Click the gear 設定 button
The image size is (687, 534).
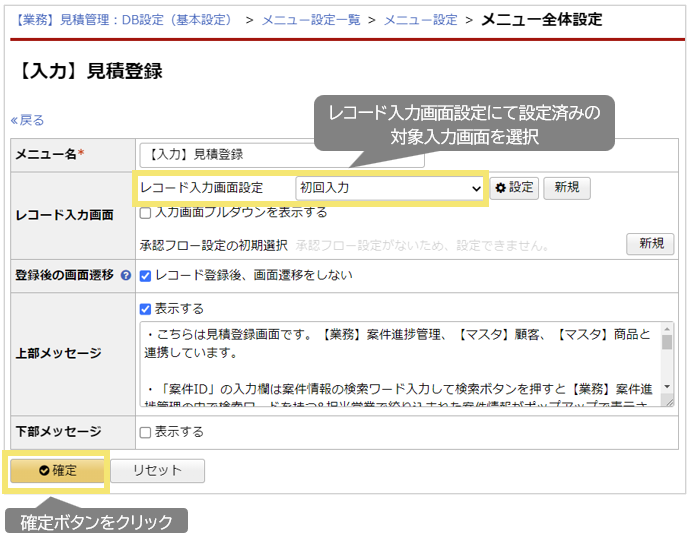(514, 188)
